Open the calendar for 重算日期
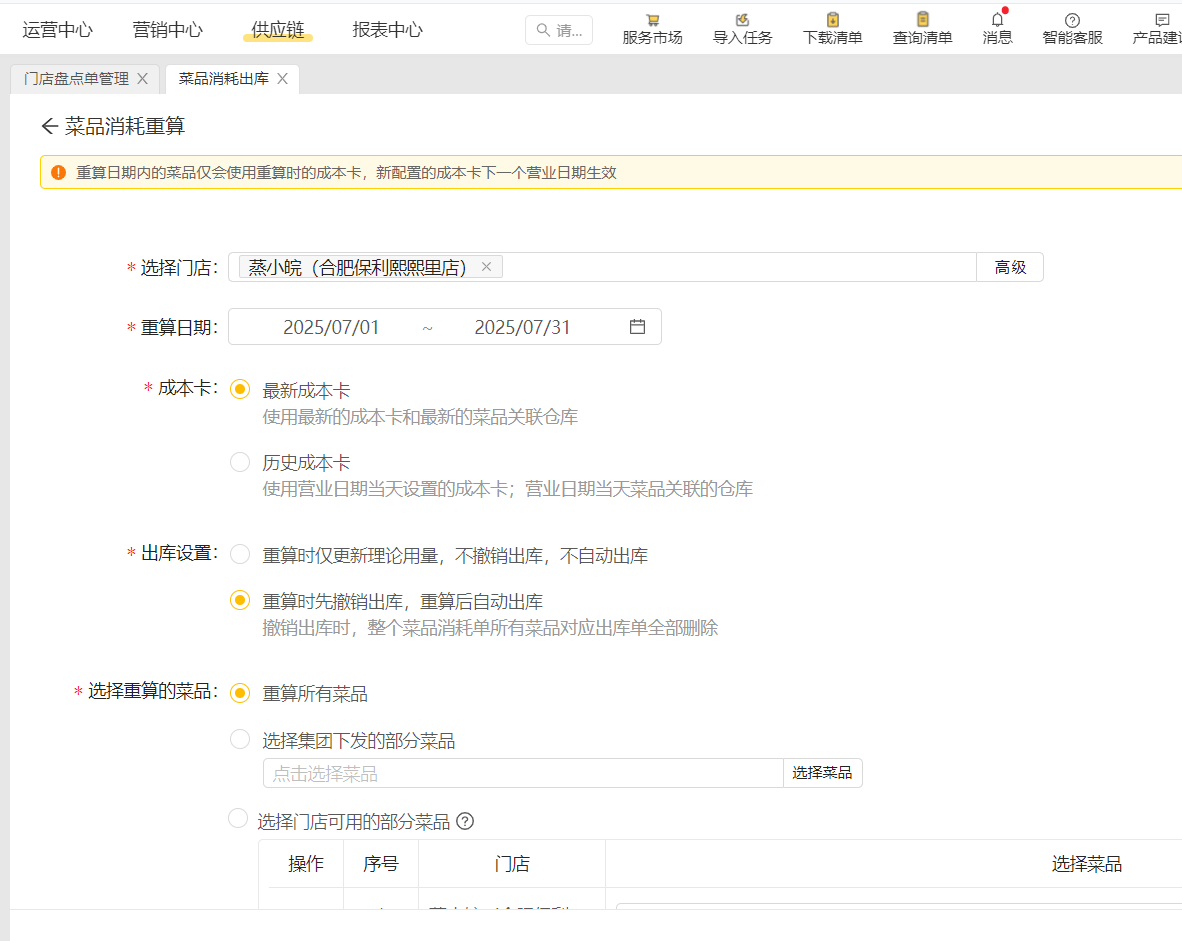Viewport: 1182px width, 941px height. coord(637,326)
